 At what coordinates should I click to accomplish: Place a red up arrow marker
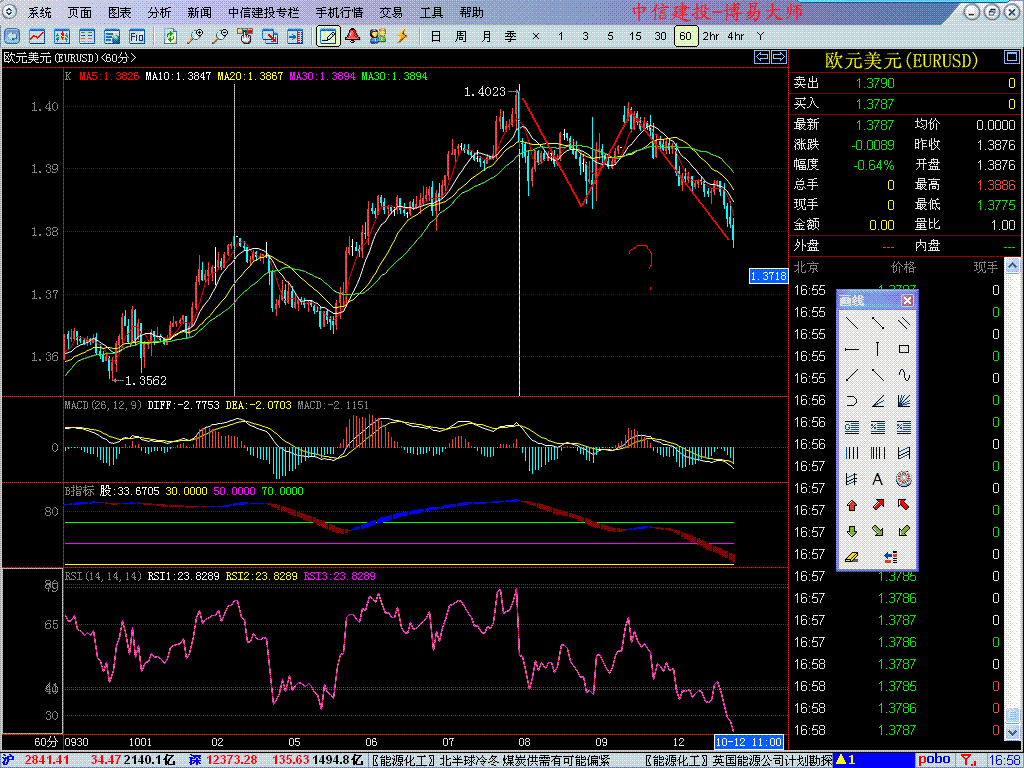852,505
